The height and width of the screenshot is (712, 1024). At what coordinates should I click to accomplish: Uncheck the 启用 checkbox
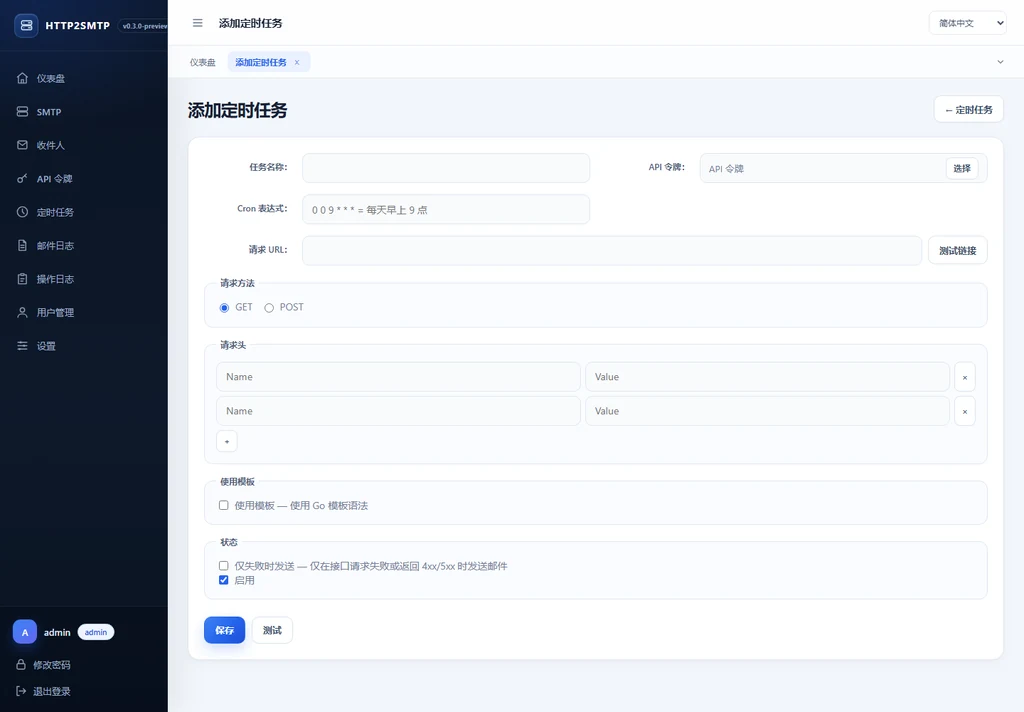click(223, 580)
